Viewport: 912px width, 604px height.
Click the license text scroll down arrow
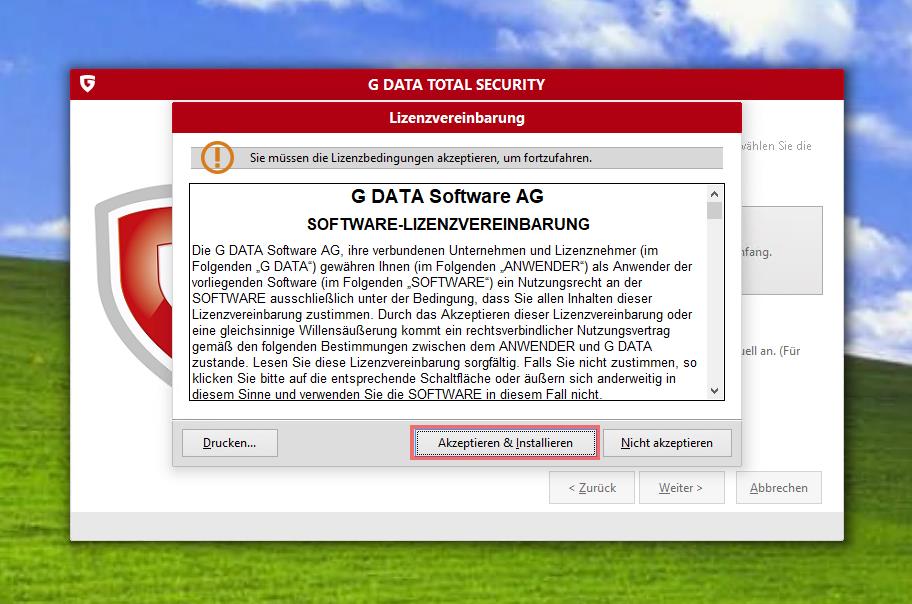tap(714, 391)
